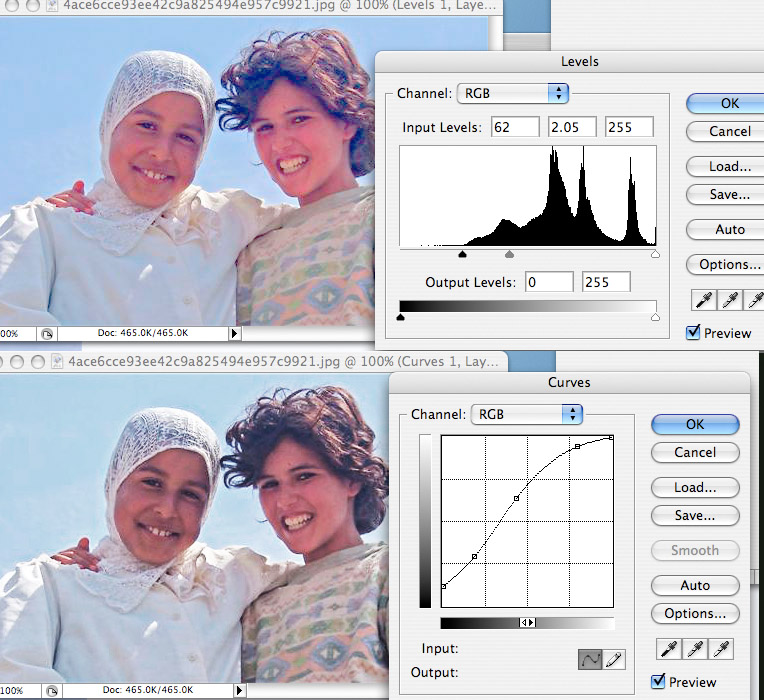
Task: Click the Levels black input slider triangle
Action: tap(462, 255)
